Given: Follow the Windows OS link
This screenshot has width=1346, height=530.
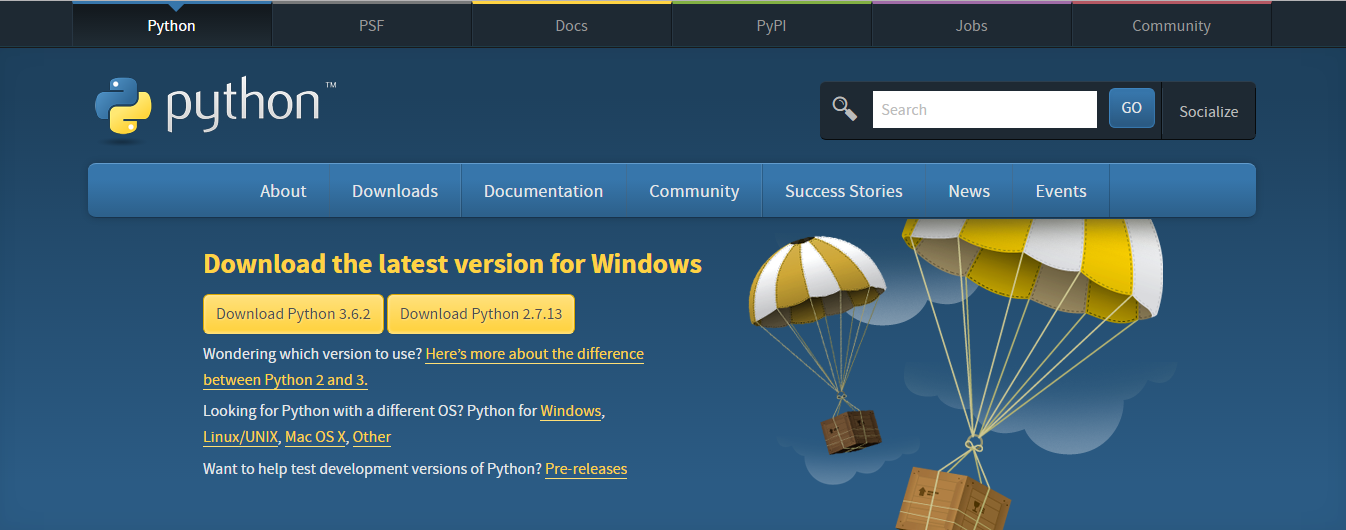Looking at the screenshot, I should [571, 411].
